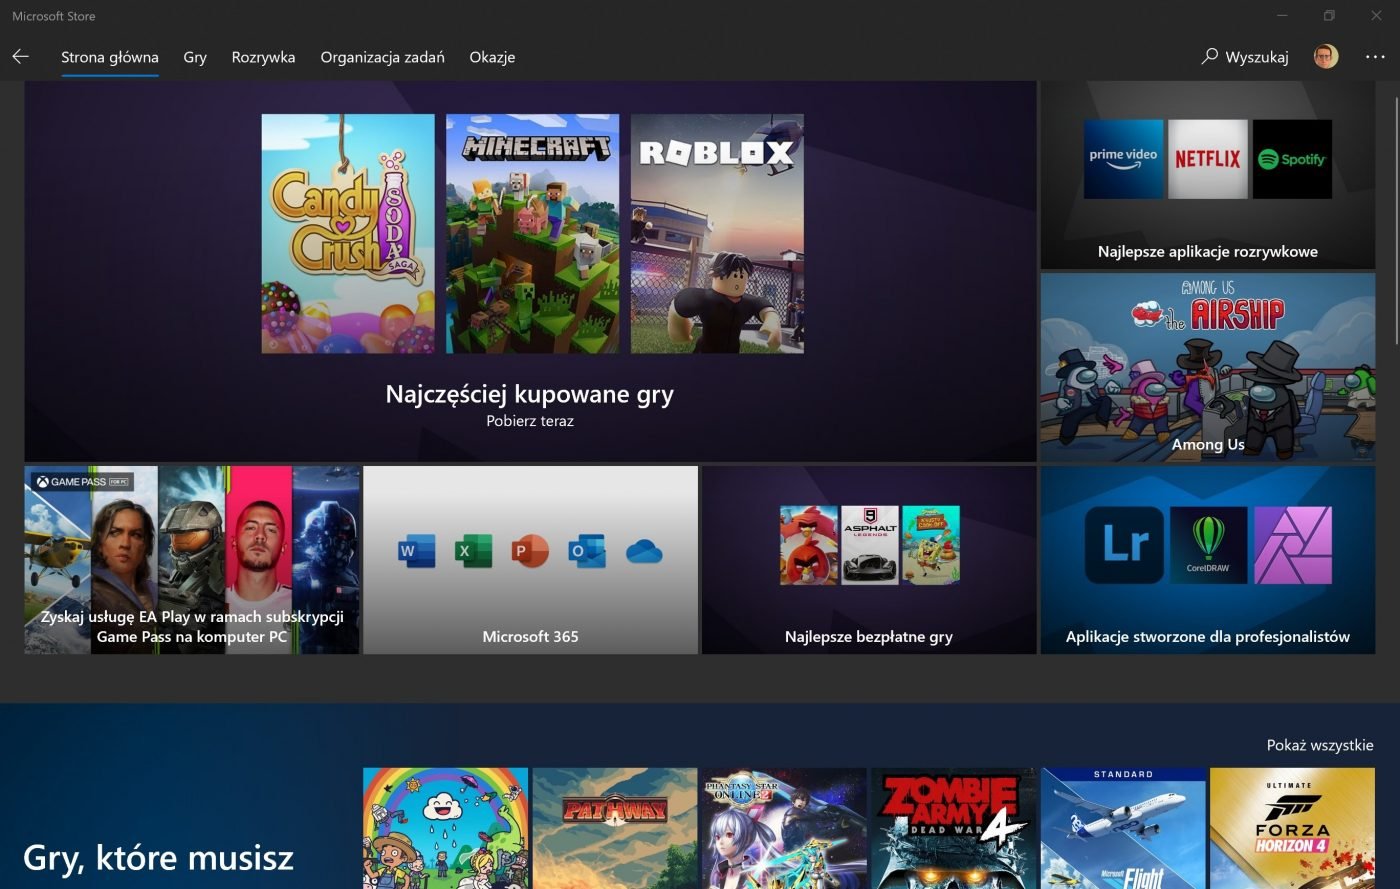Click the CorelDRAW icon

[1208, 545]
